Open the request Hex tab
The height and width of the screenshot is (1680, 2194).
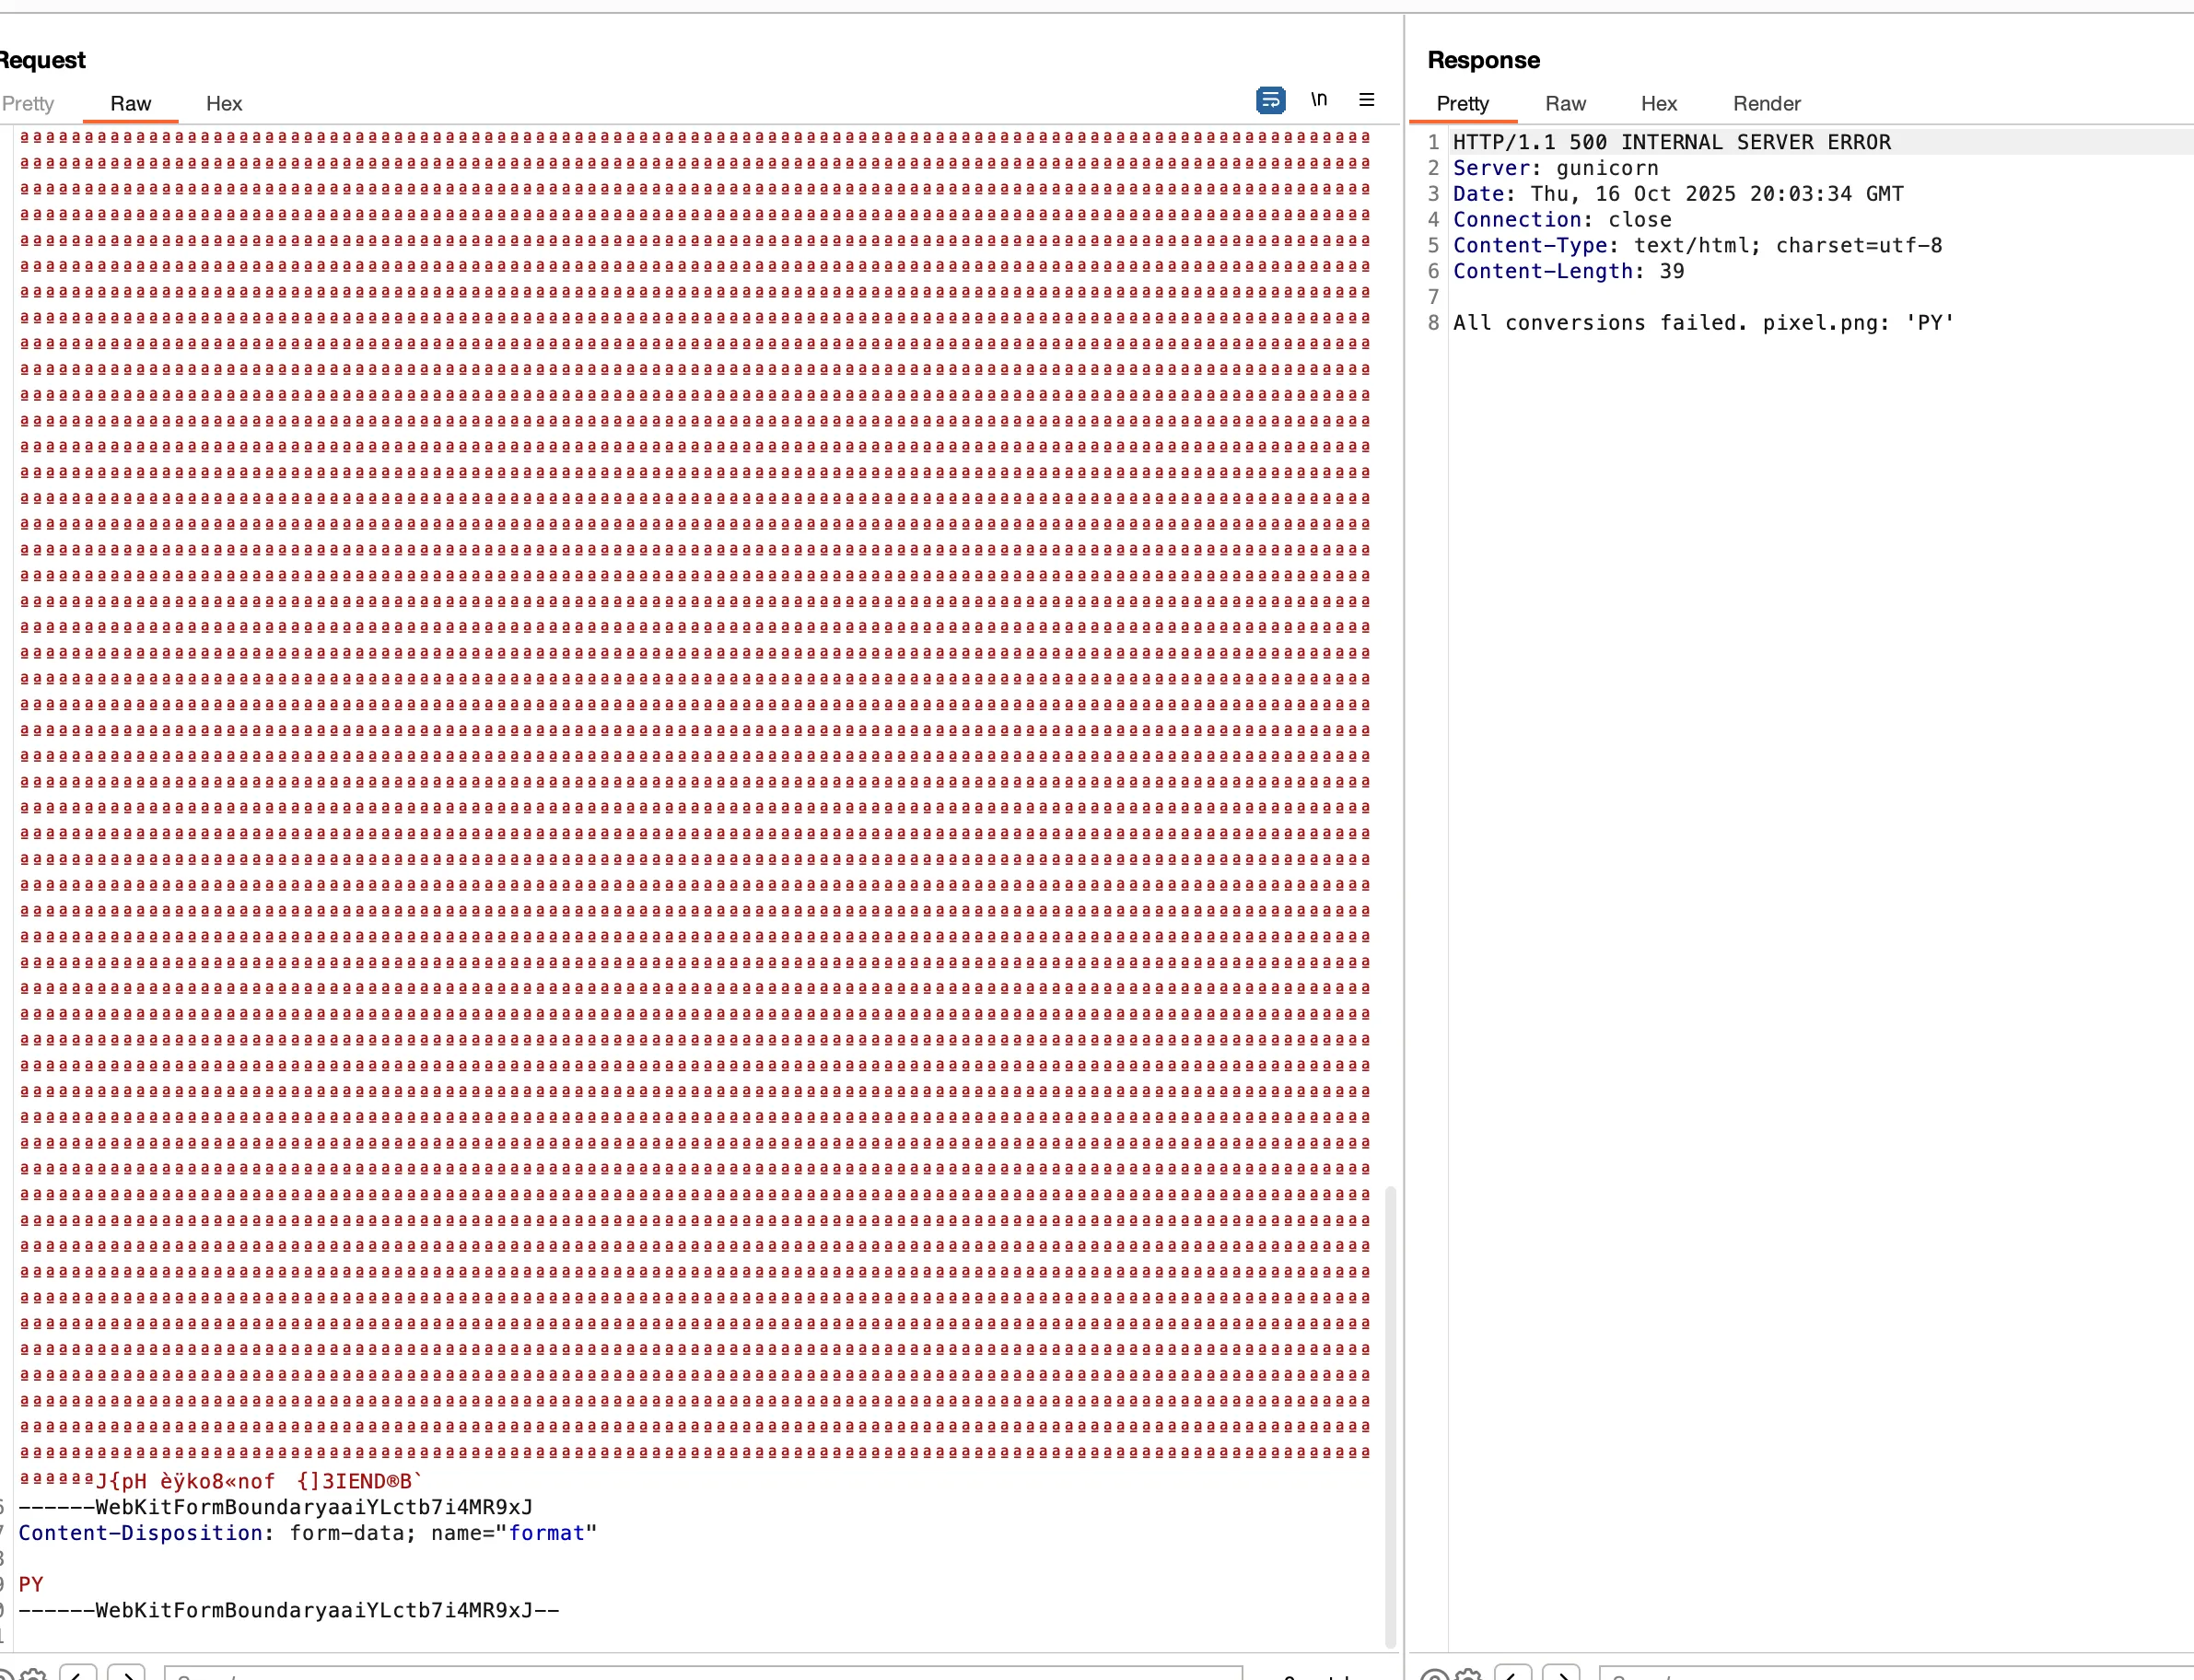(x=224, y=104)
